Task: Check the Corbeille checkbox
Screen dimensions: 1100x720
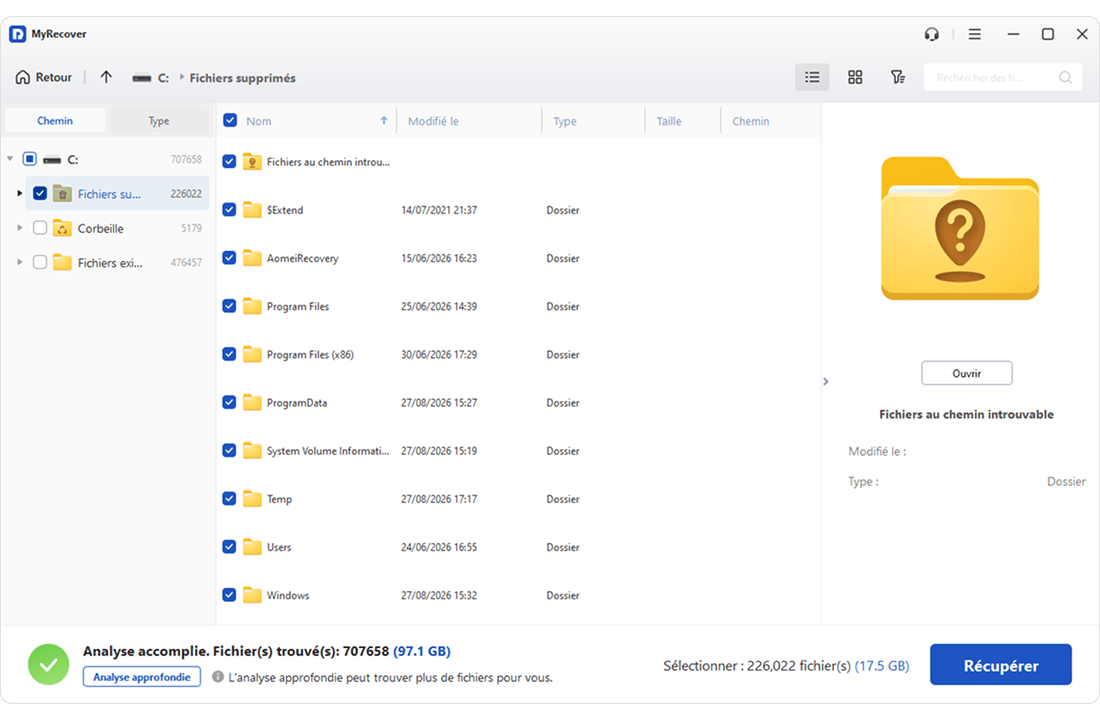Action: tap(40, 227)
